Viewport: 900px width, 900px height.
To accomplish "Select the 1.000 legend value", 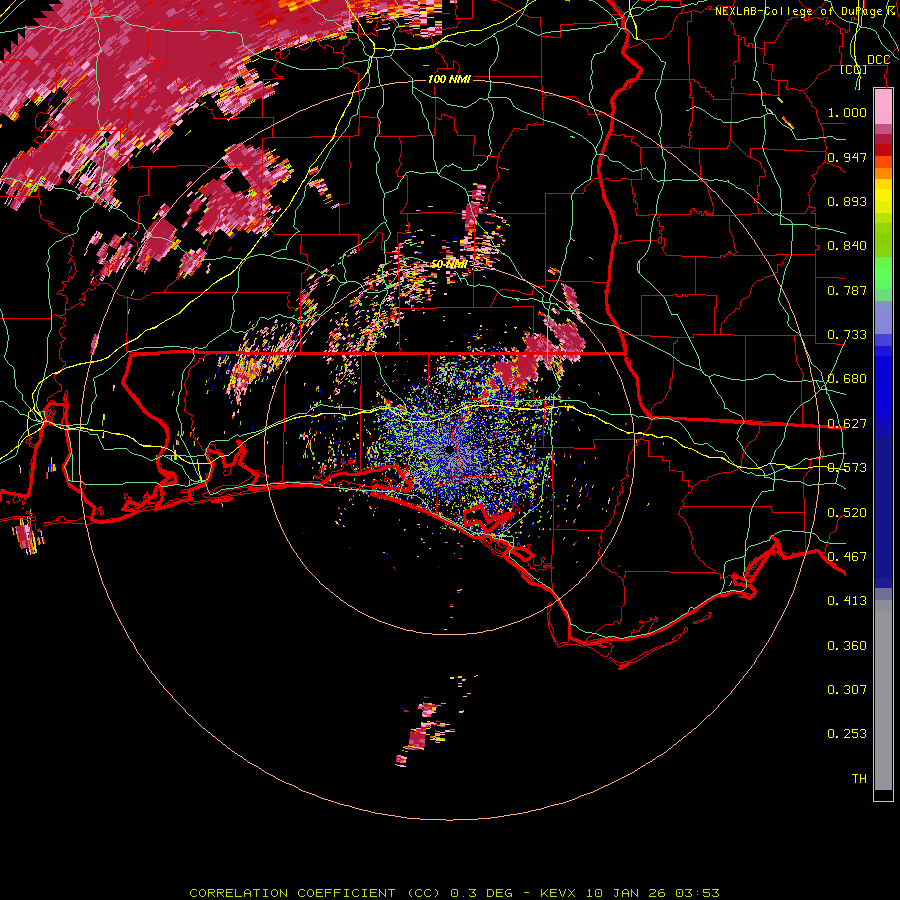I will coord(847,112).
